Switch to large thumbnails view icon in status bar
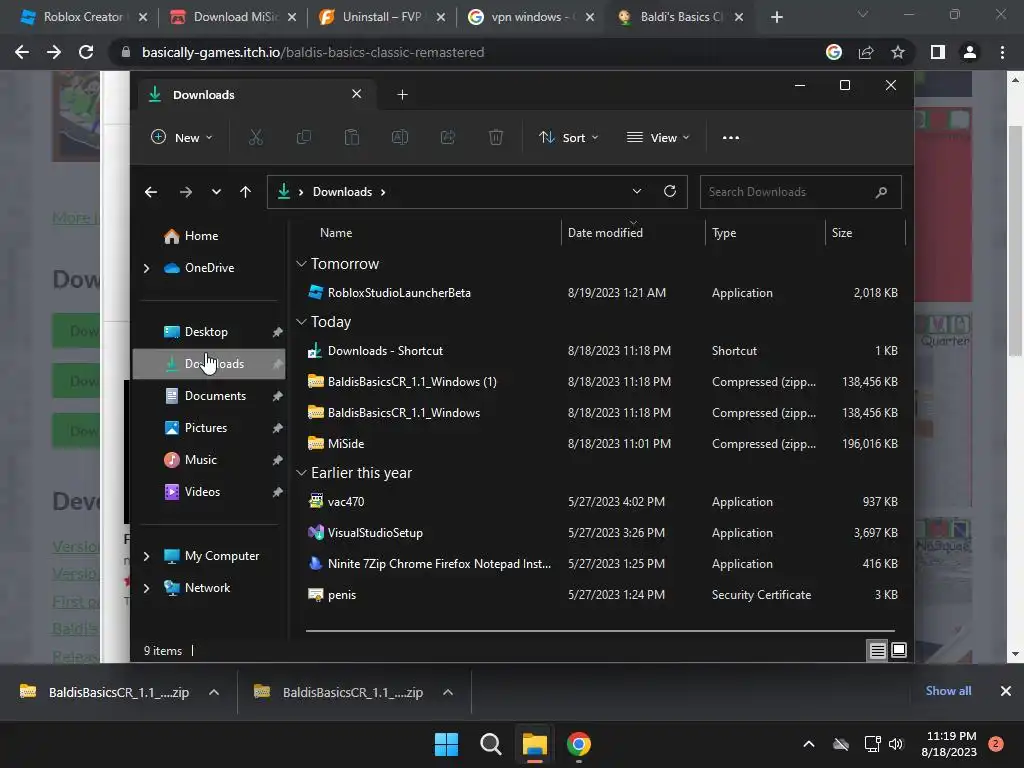Viewport: 1024px width, 768px height. 899,650
